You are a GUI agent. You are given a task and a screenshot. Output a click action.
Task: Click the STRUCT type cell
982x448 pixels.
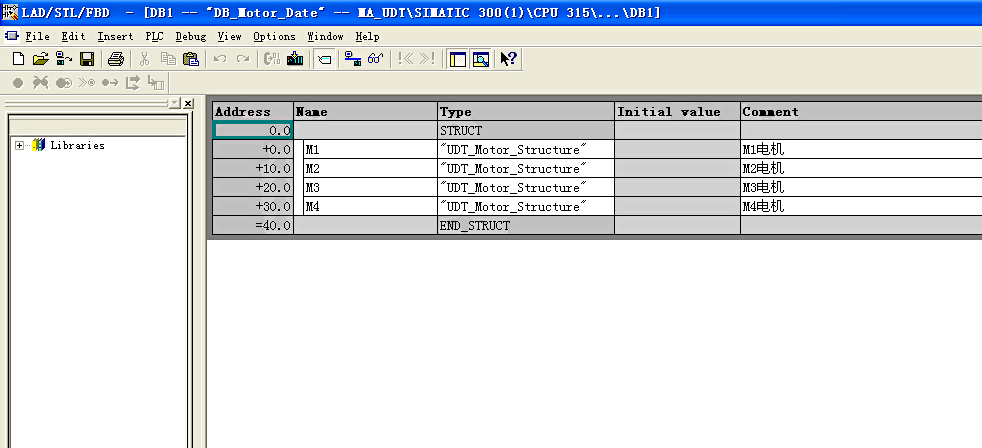tap(525, 131)
